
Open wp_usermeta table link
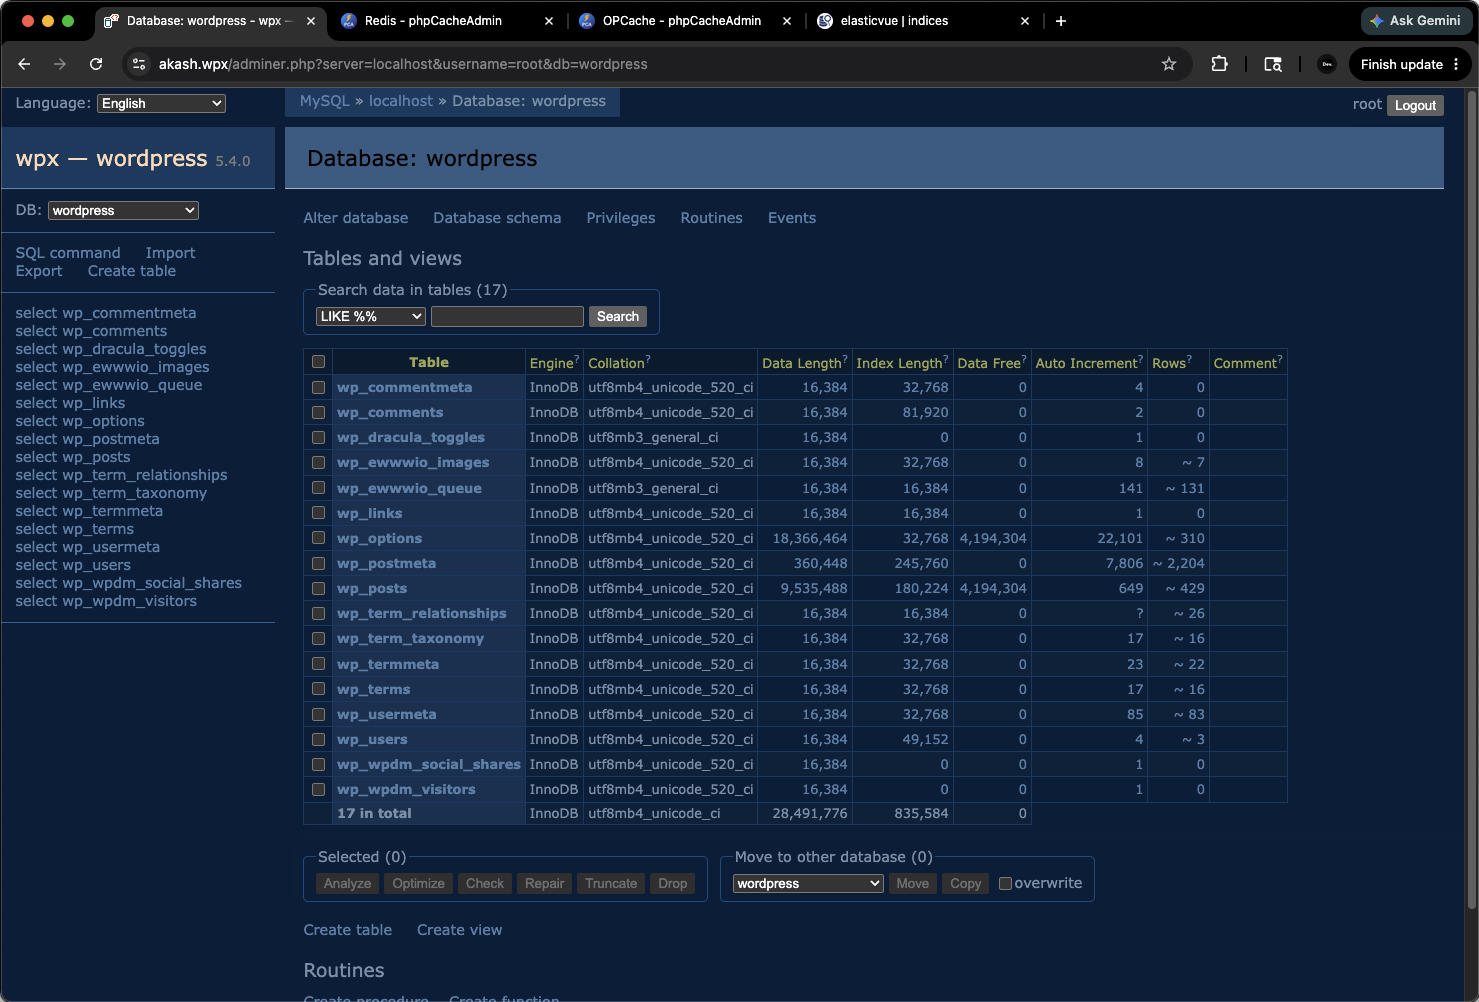(386, 714)
